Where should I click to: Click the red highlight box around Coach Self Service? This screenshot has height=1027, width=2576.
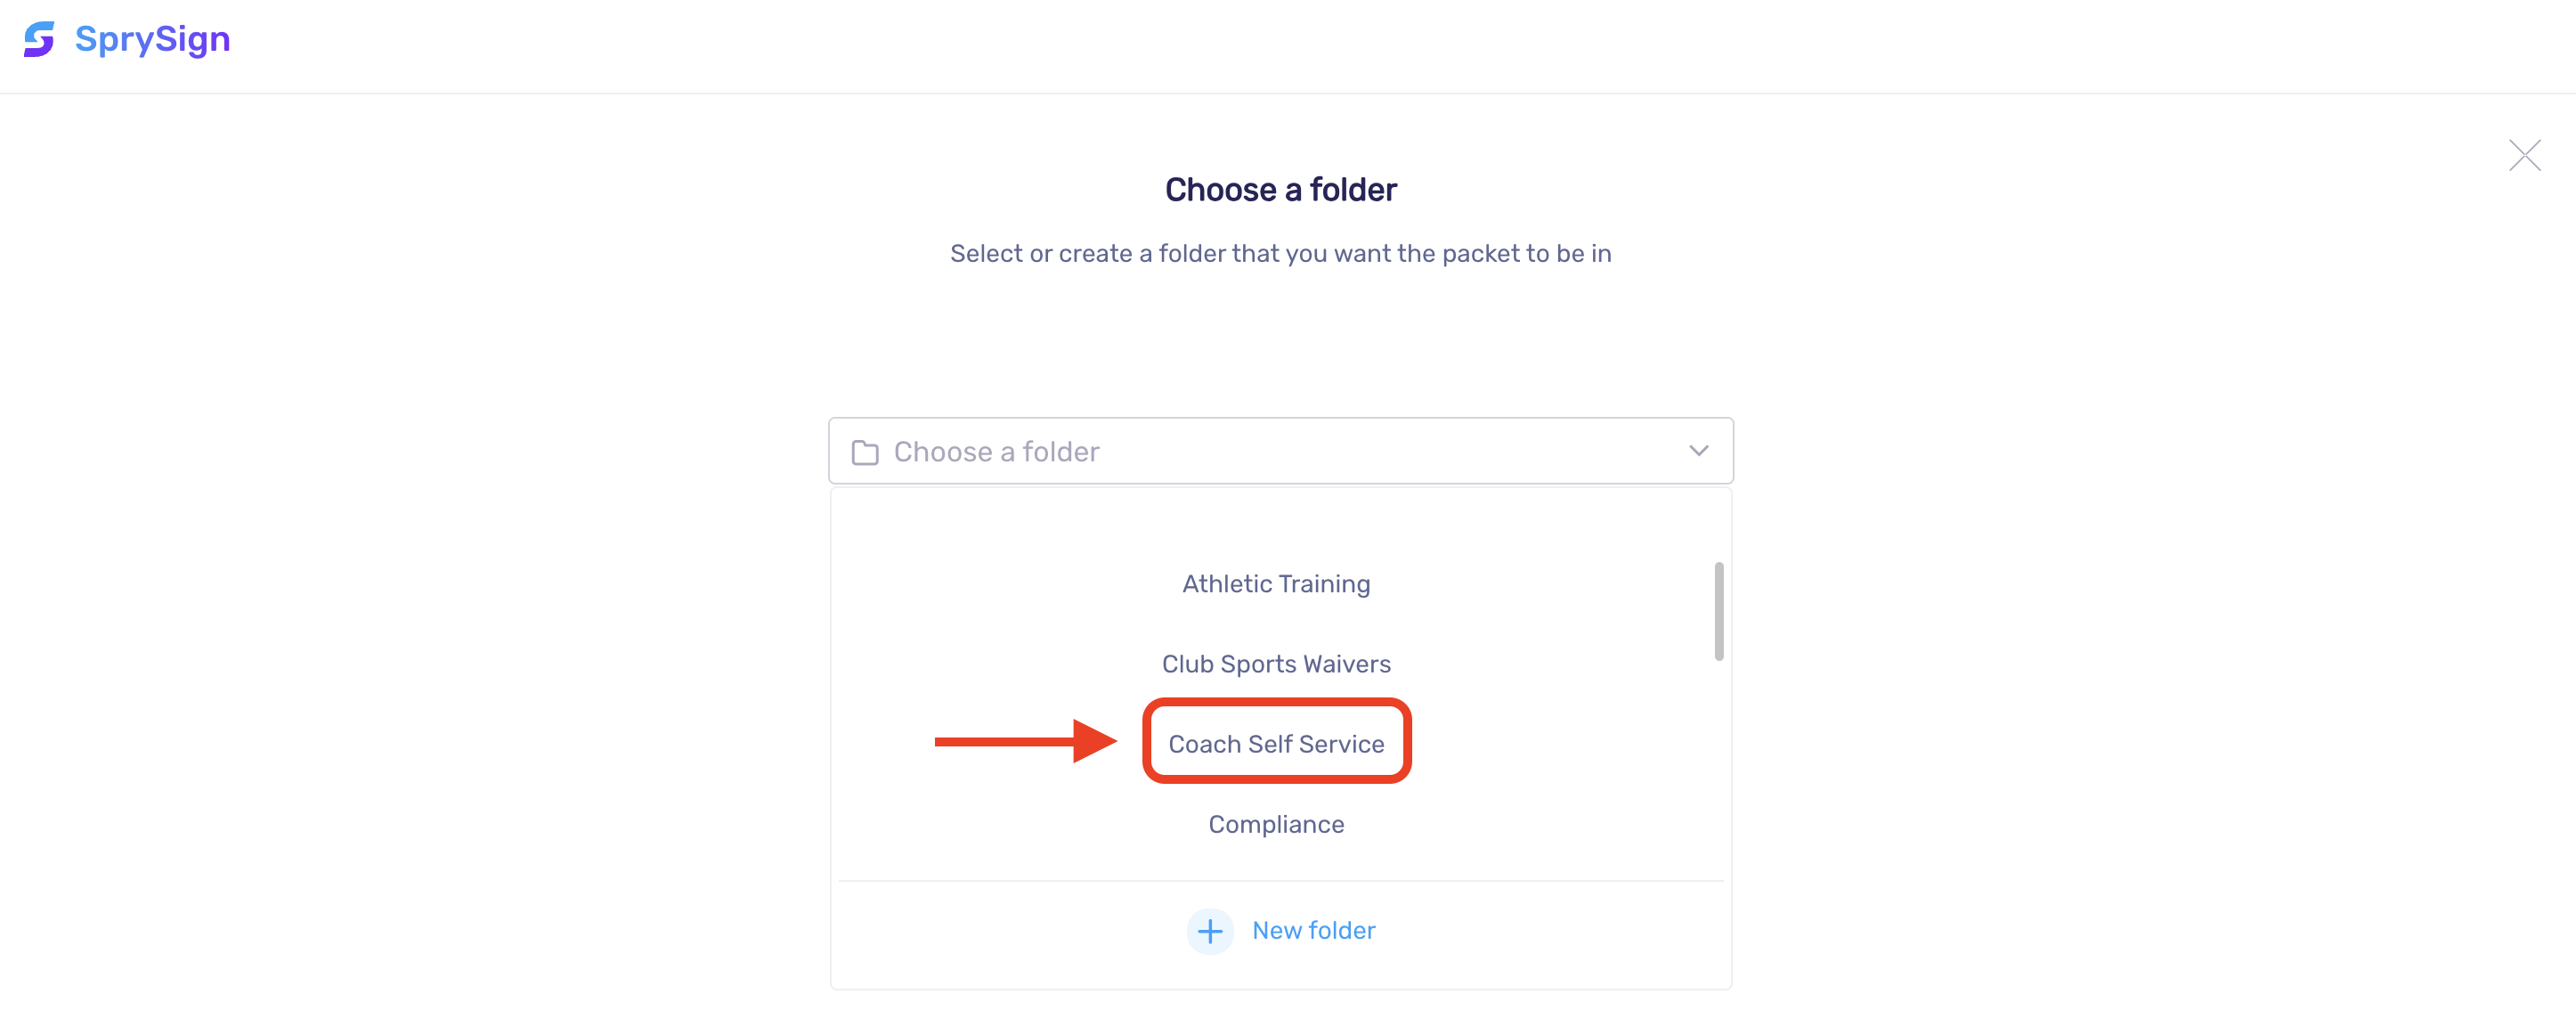click(x=1276, y=741)
